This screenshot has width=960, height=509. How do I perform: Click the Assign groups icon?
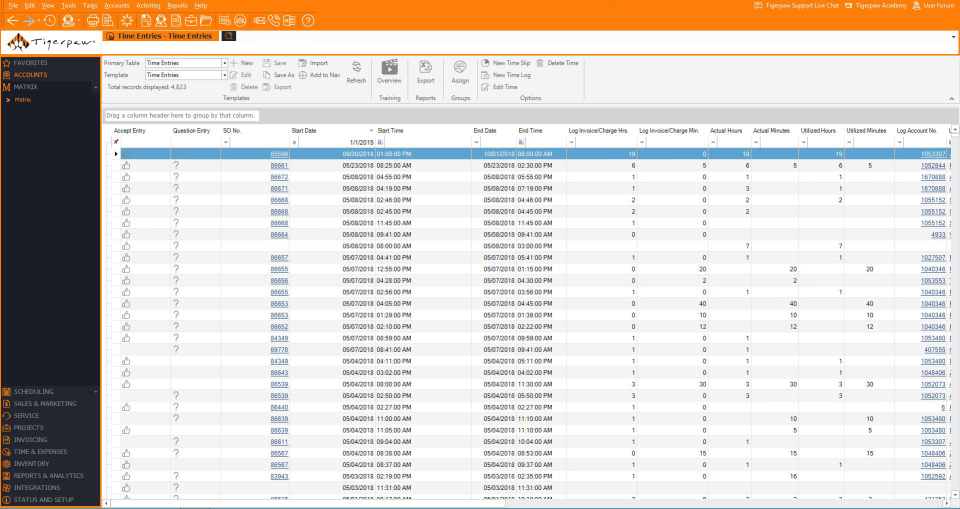coord(460,67)
